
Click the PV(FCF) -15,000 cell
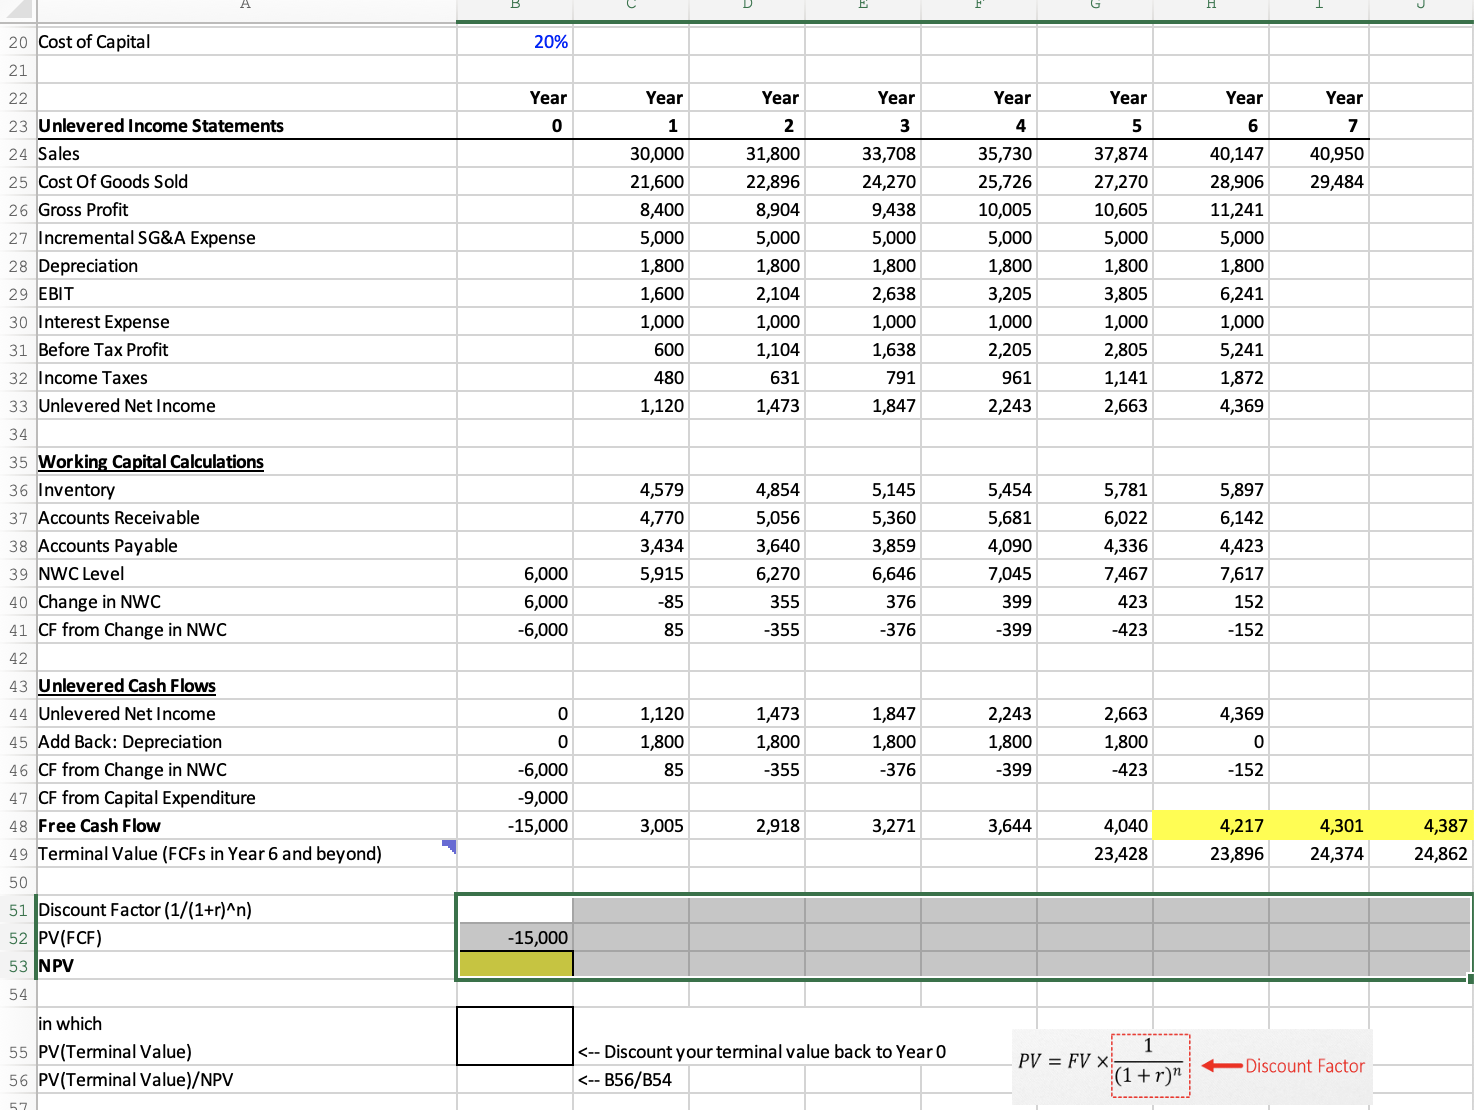pos(515,938)
